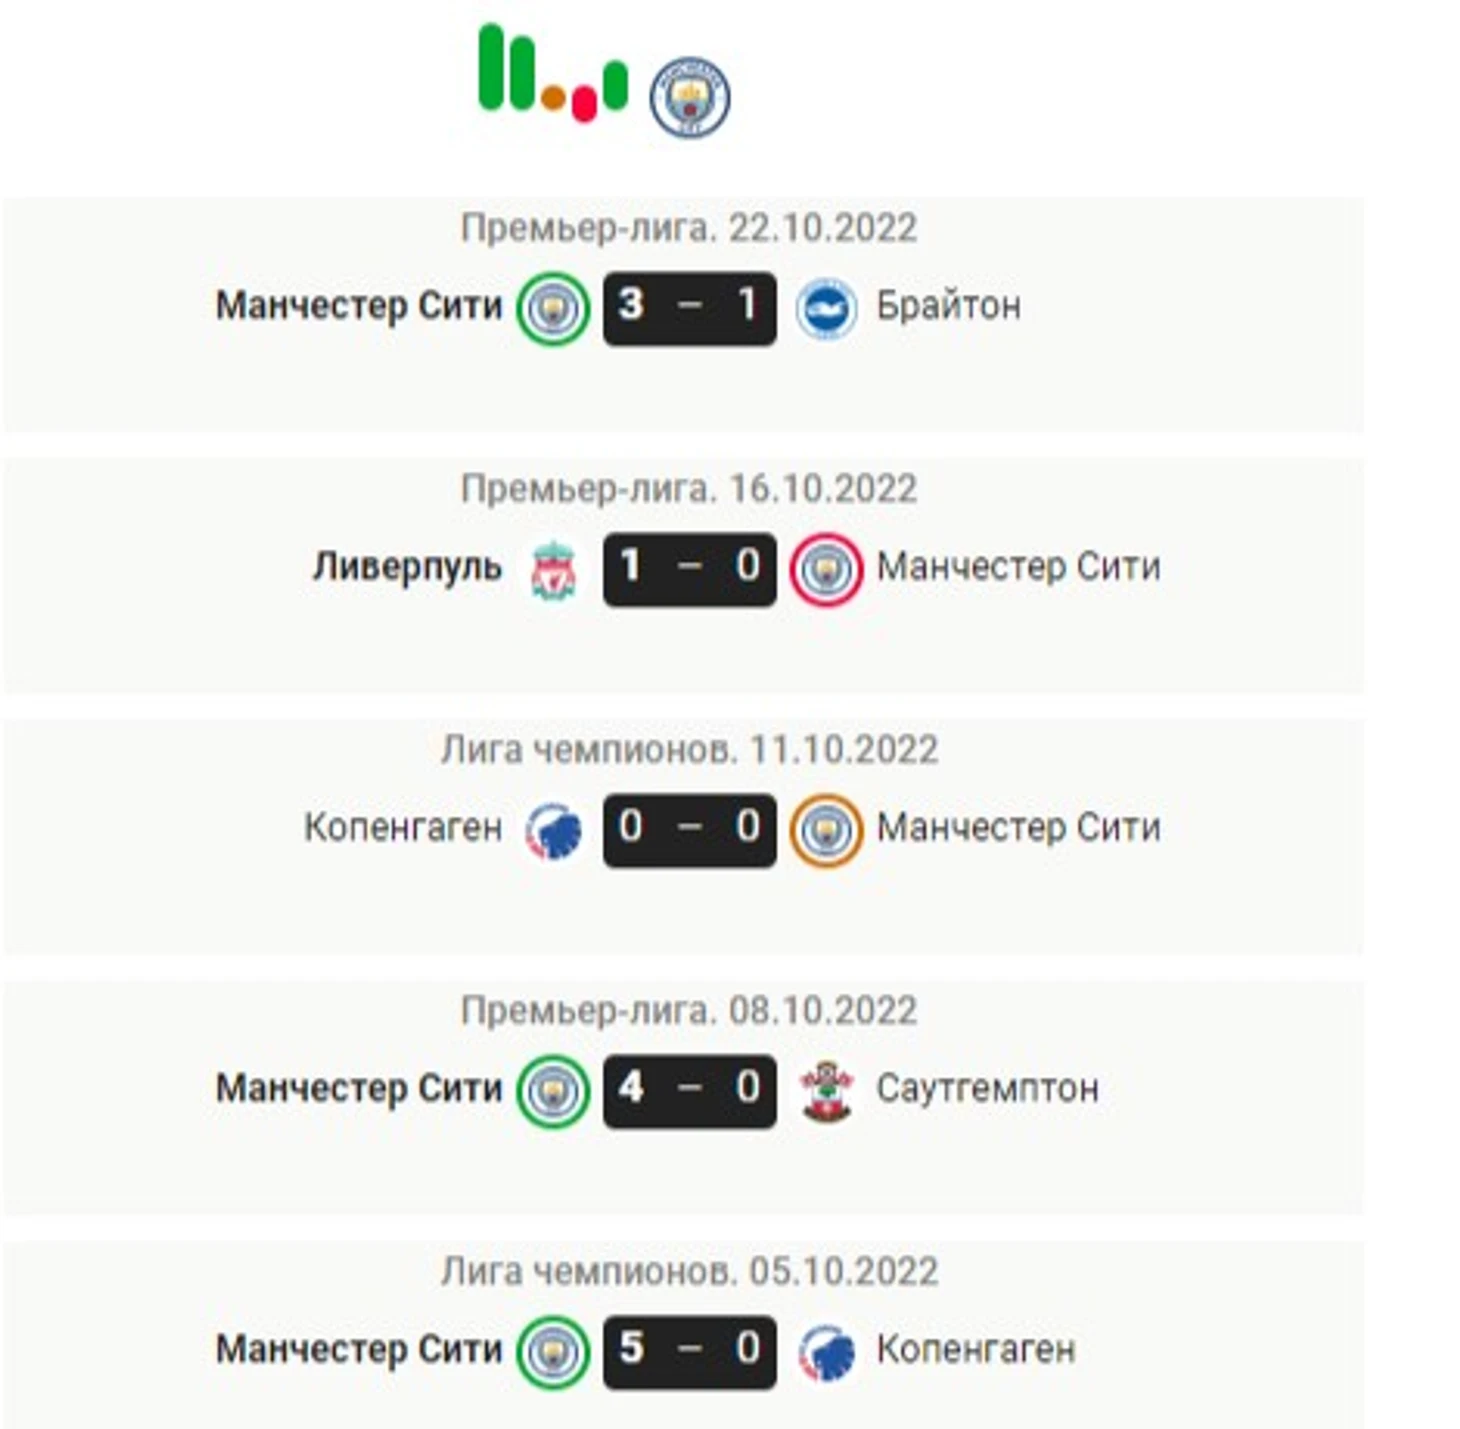The height and width of the screenshot is (1429, 1460).
Task: Click the Liverpool club crest
Action: (553, 570)
